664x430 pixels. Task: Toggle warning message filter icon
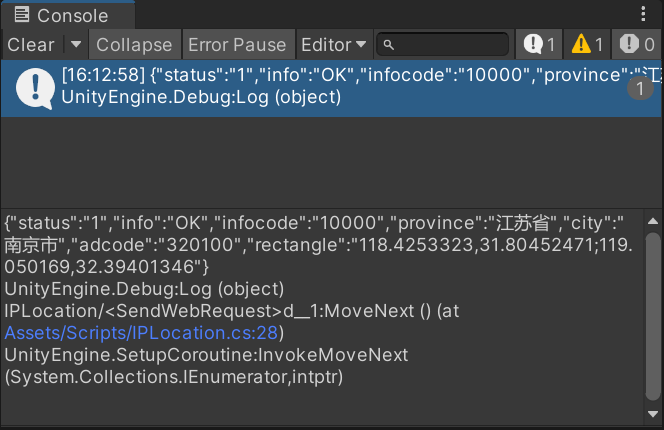(x=587, y=44)
